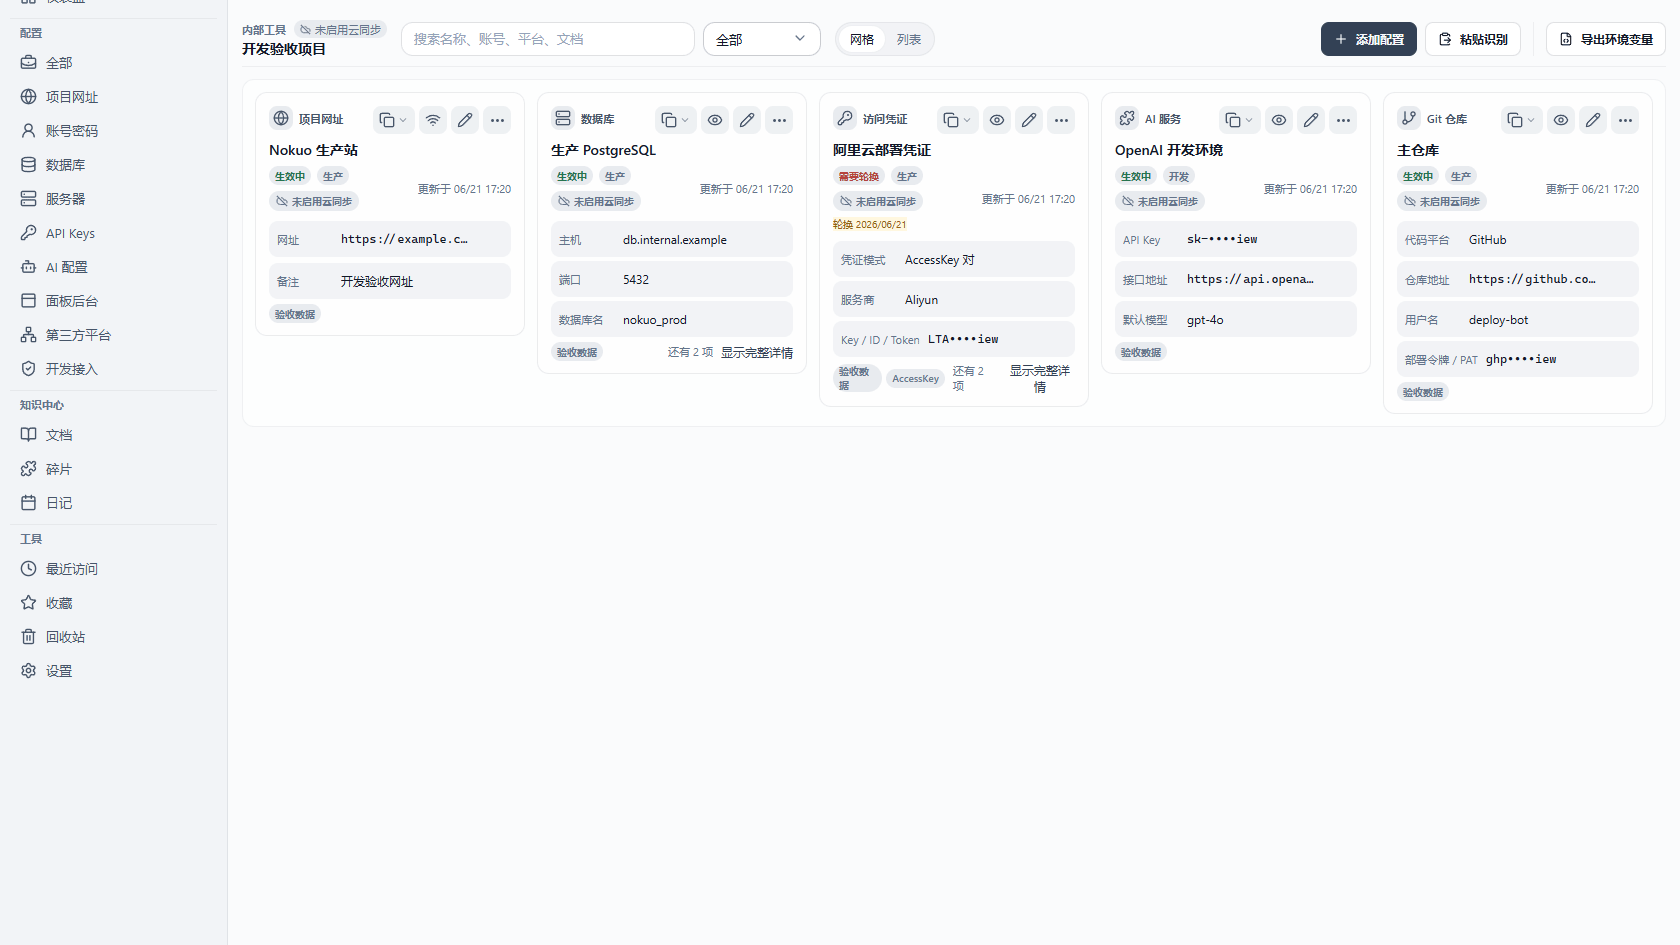
Task: Expand copy dropdown on OpenAI 开发环境 card
Action: tap(1238, 120)
